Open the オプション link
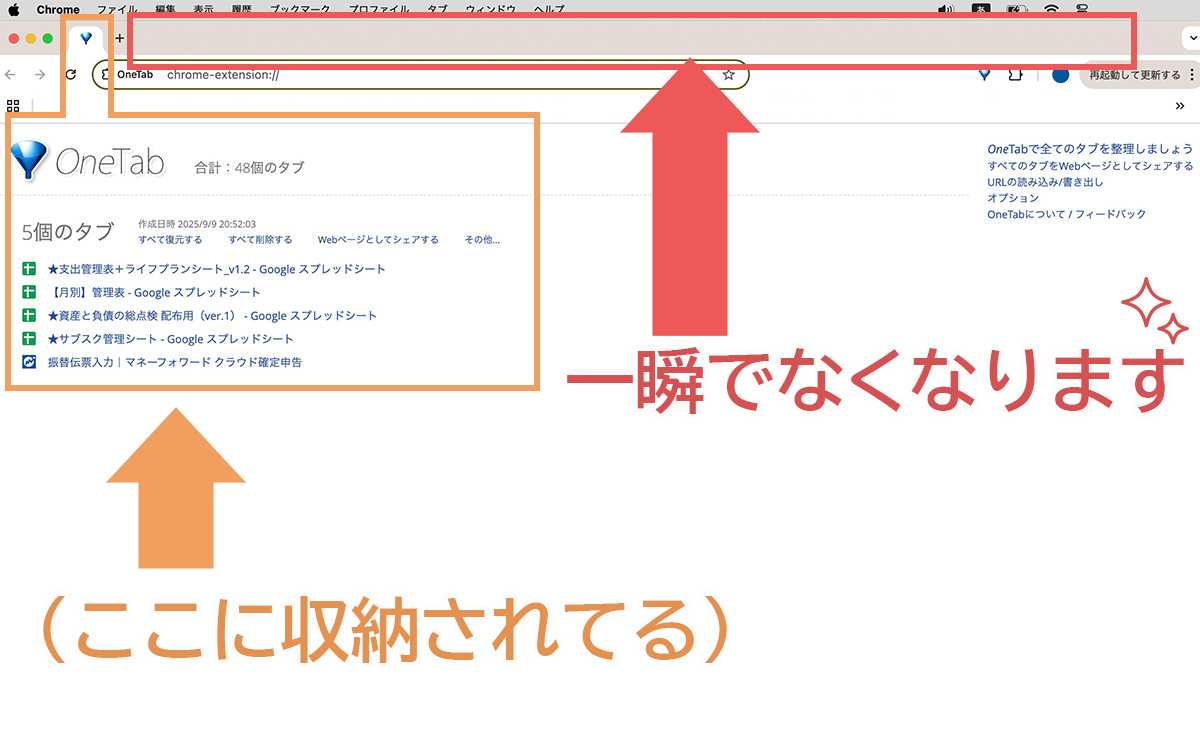The height and width of the screenshot is (753, 1200). tap(1013, 198)
